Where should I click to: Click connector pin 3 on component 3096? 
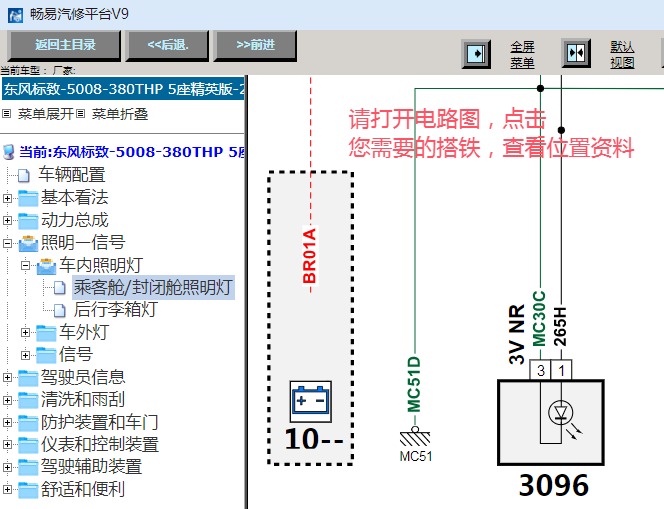[x=540, y=370]
